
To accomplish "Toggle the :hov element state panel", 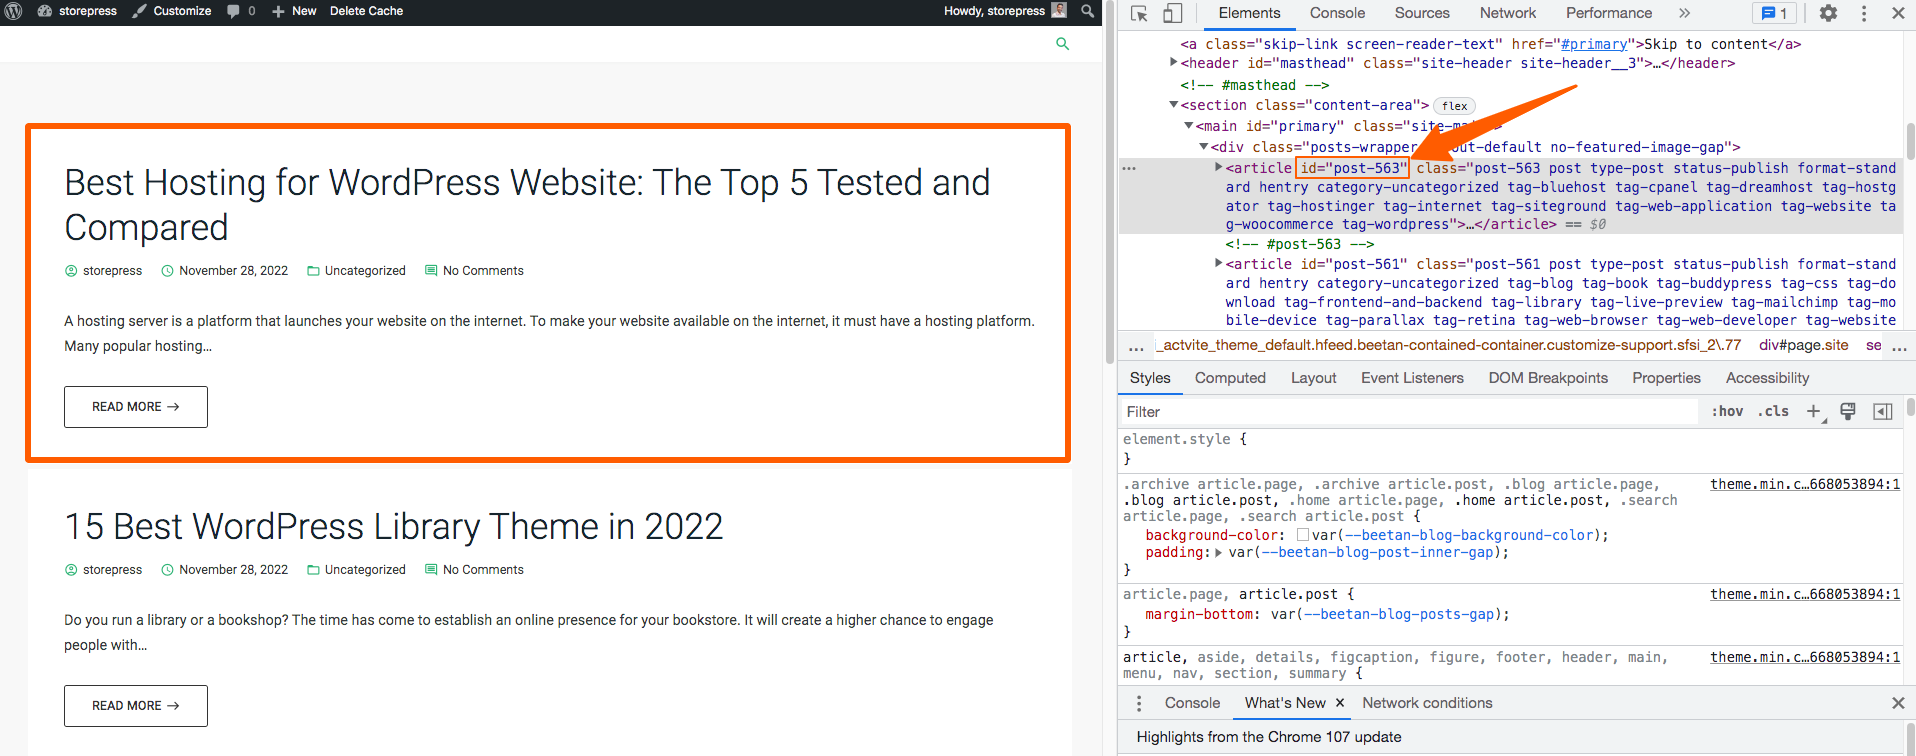I will 1727,411.
